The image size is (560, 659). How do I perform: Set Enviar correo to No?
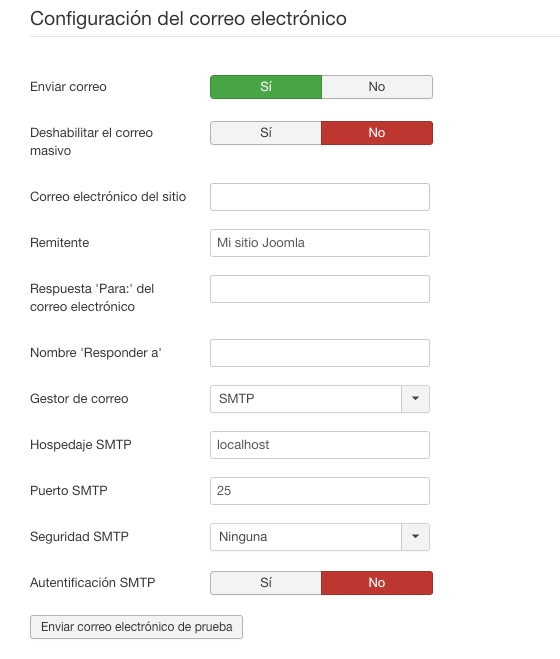[377, 87]
